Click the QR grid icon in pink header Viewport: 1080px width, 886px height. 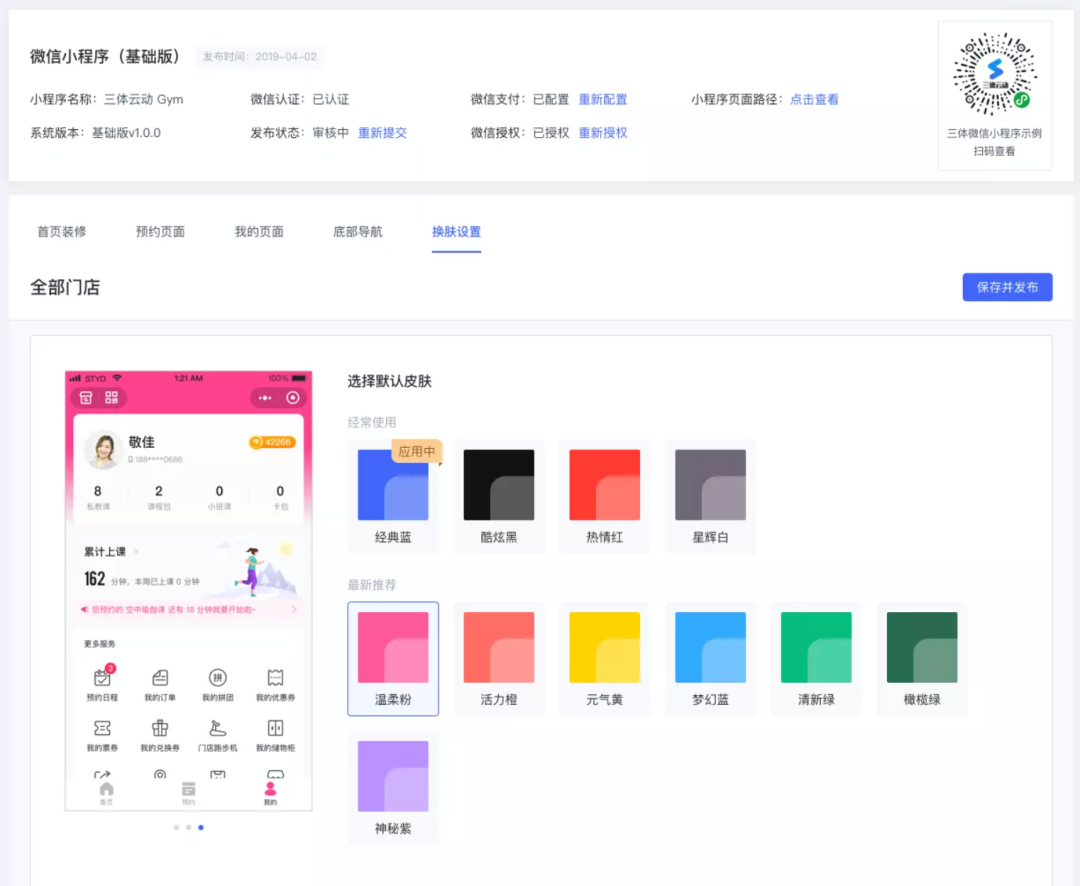[x=111, y=398]
